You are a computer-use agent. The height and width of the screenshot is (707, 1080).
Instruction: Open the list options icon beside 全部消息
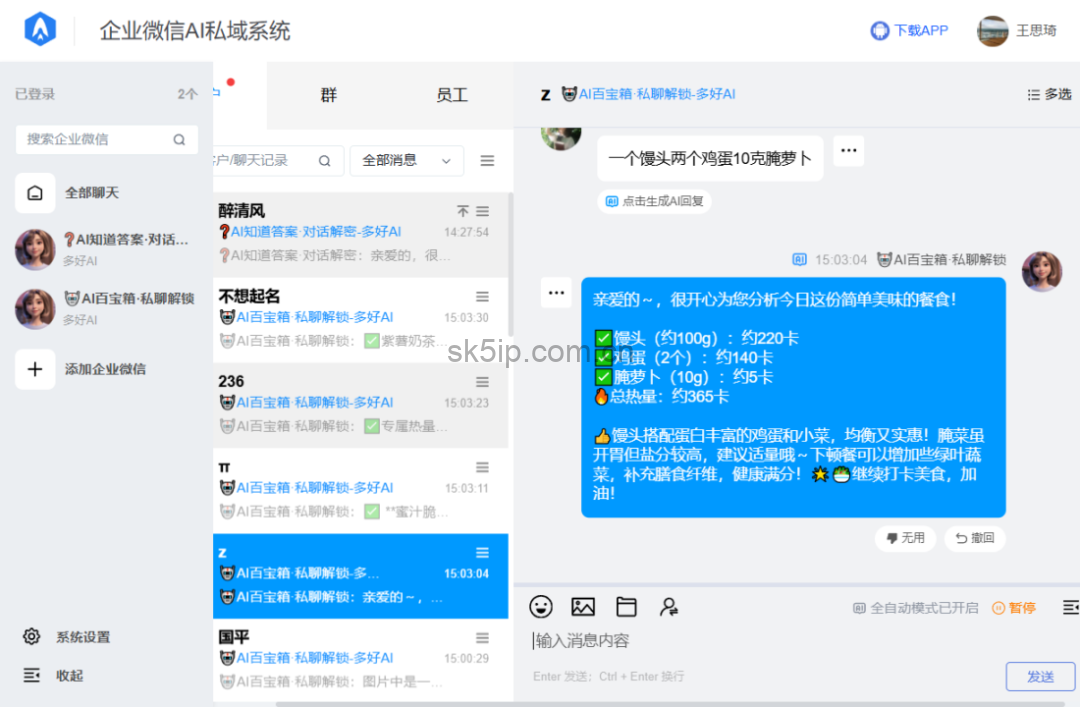pyautogui.click(x=487, y=160)
